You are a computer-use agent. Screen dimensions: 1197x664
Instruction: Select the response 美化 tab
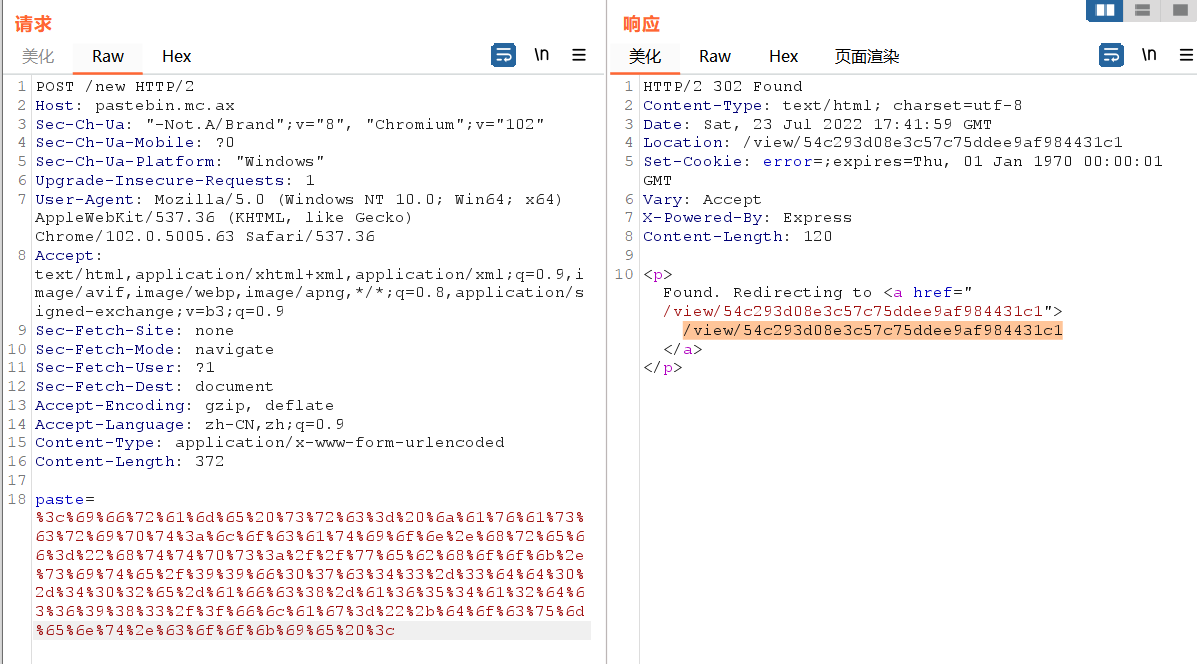[645, 56]
